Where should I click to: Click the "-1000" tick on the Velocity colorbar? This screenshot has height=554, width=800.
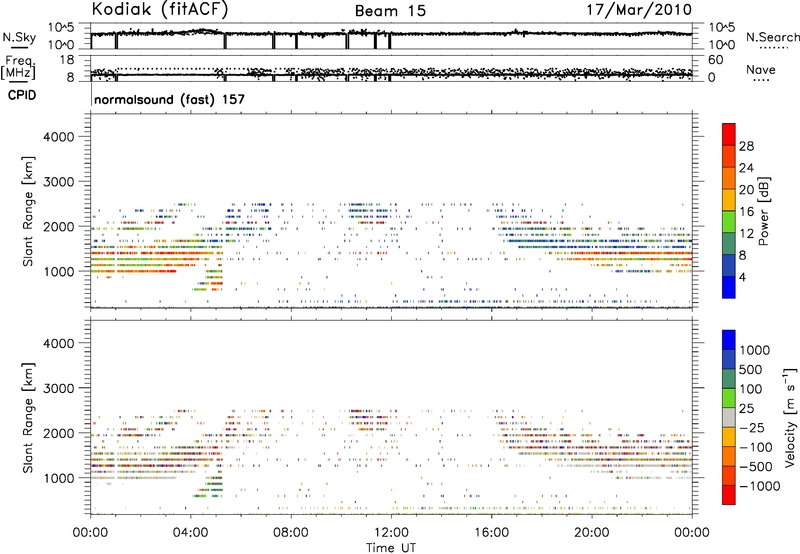pyautogui.click(x=759, y=486)
